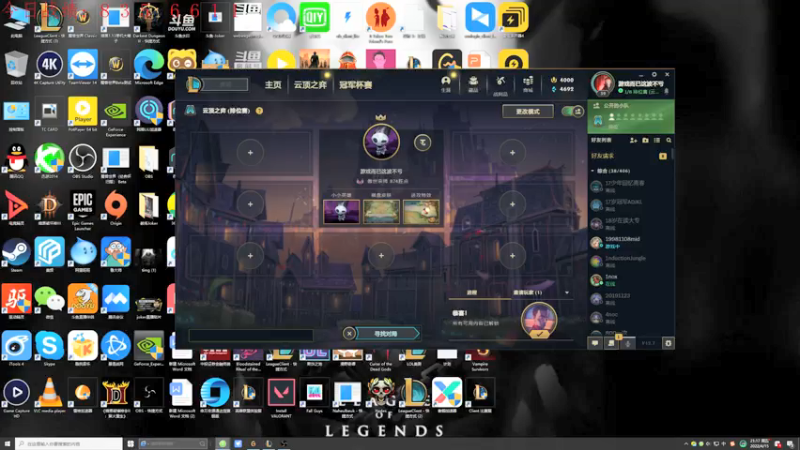Open client settings gear icon
Image resolution: width=800 pixels, height=450 pixels.
[668, 343]
